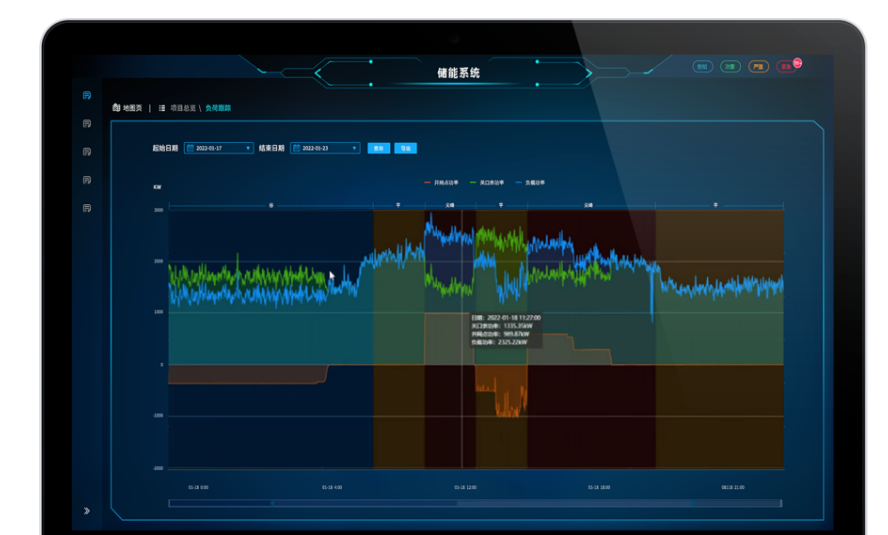This screenshot has height=535, width=888.
Task: Click calendar icon in 起始日期 field
Action: pos(190,148)
